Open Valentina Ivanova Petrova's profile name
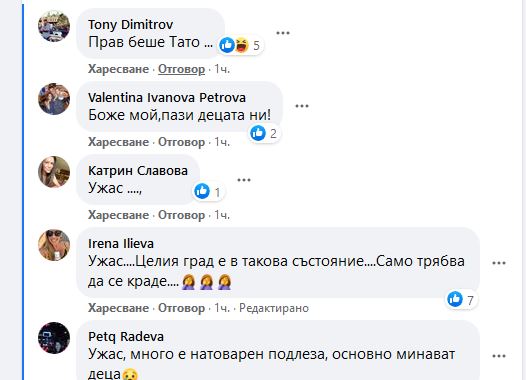Screen dimensions: 526x380 [167, 98]
